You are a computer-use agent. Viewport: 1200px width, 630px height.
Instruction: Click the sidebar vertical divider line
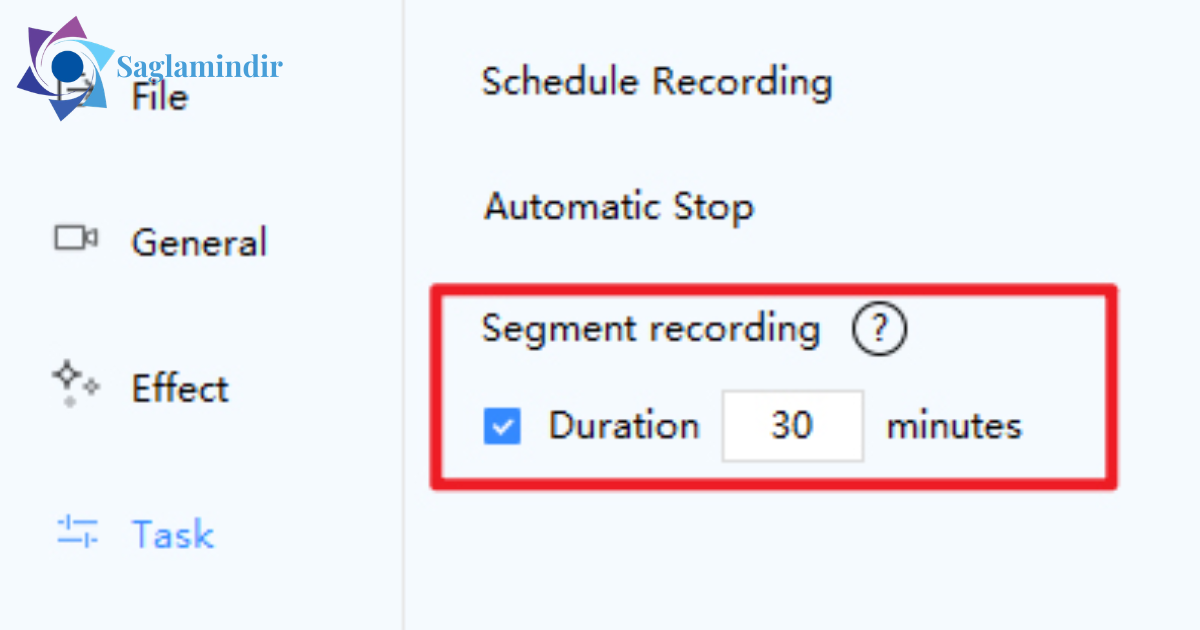coord(403,315)
